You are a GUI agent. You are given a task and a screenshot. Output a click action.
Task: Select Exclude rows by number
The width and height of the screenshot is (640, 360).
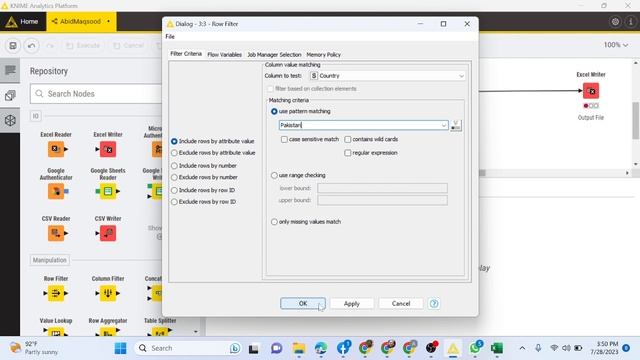tap(204, 177)
